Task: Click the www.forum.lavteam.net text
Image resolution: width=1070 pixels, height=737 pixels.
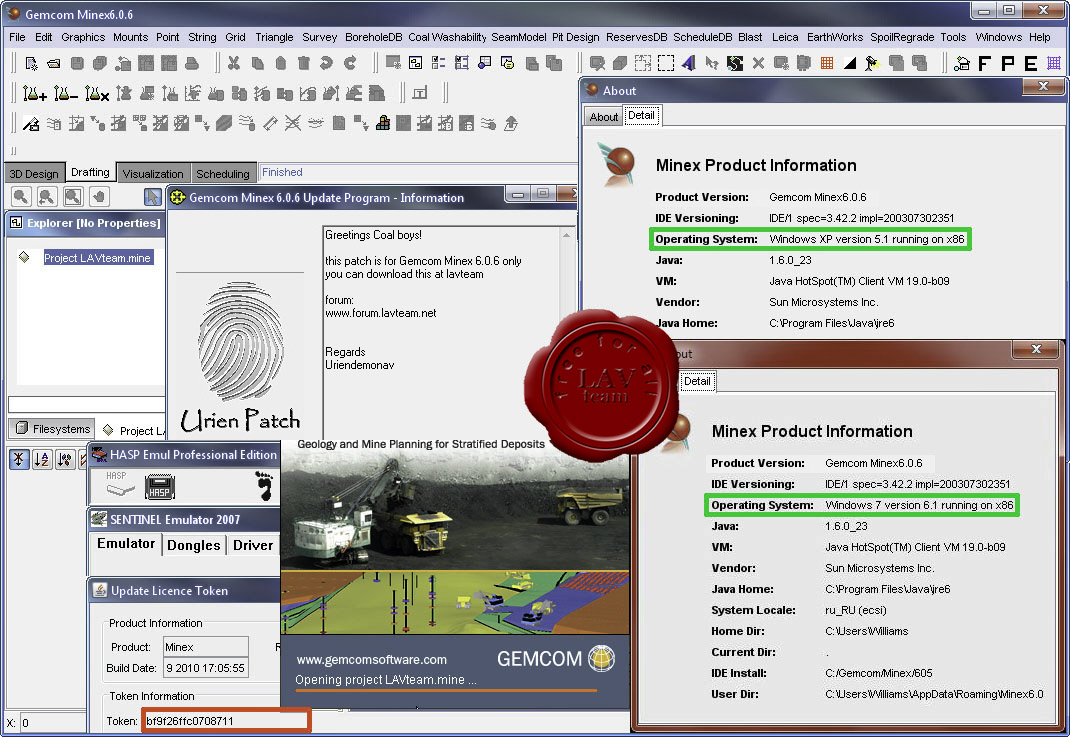Action: click(x=381, y=313)
